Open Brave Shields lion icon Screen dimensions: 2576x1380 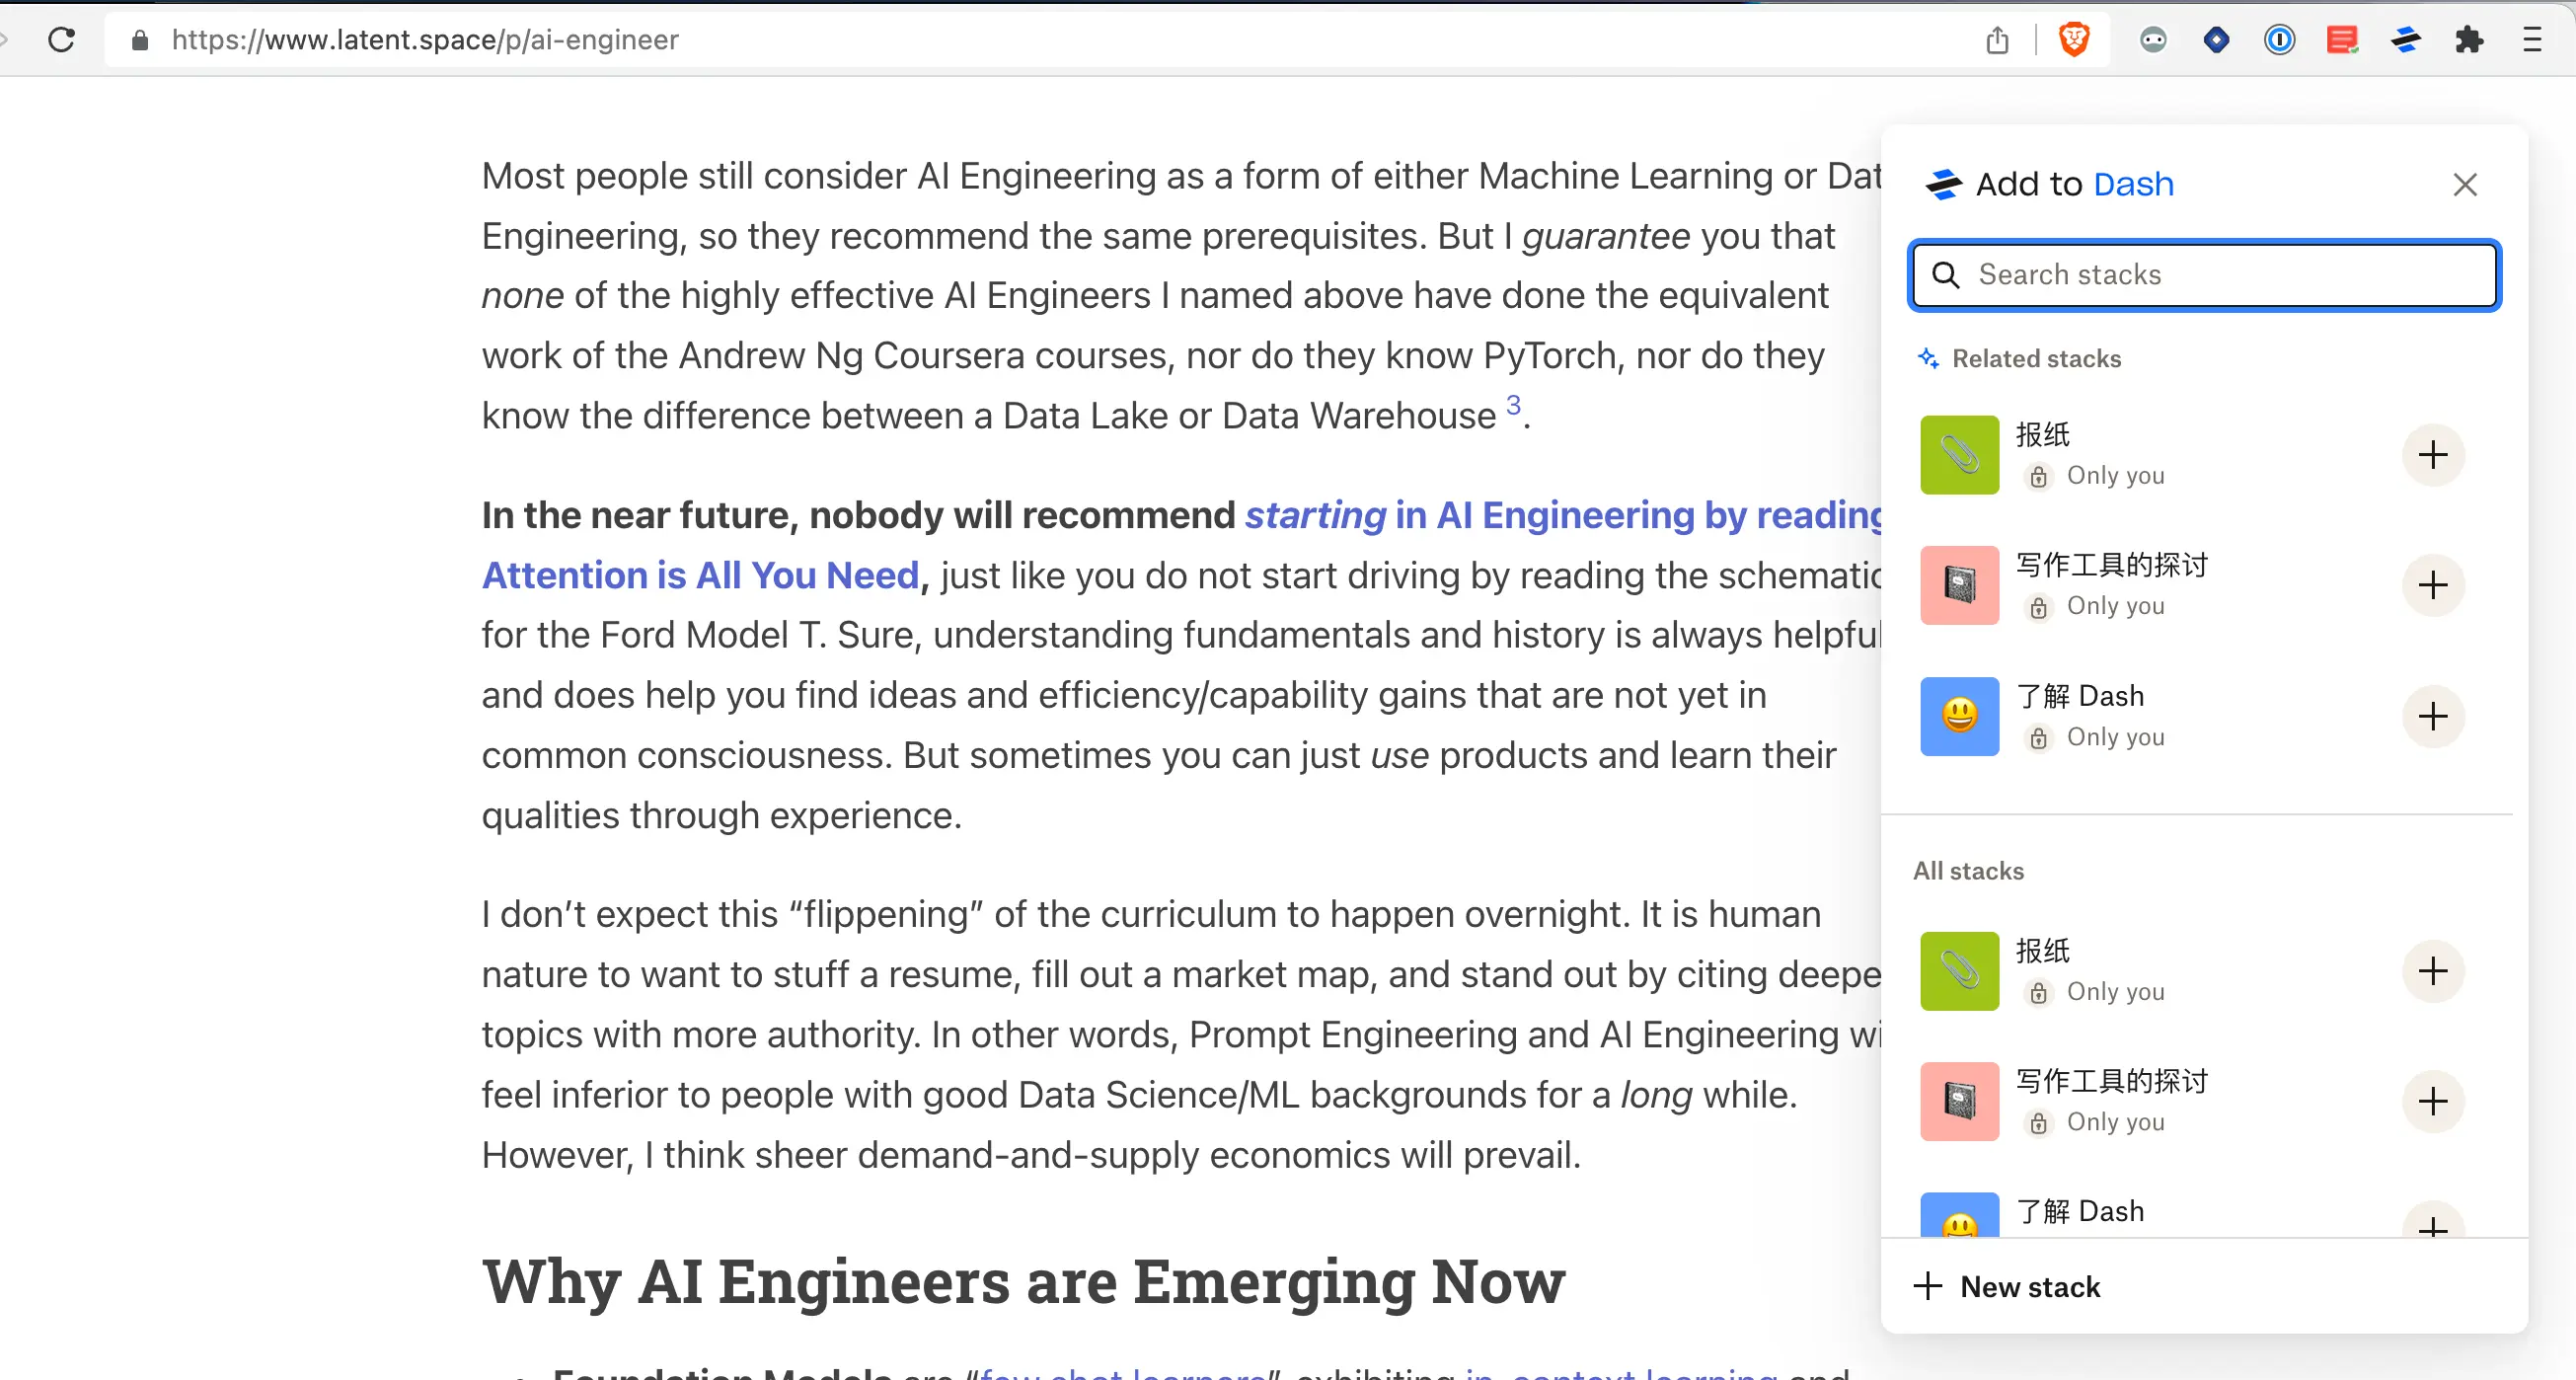(x=2074, y=40)
